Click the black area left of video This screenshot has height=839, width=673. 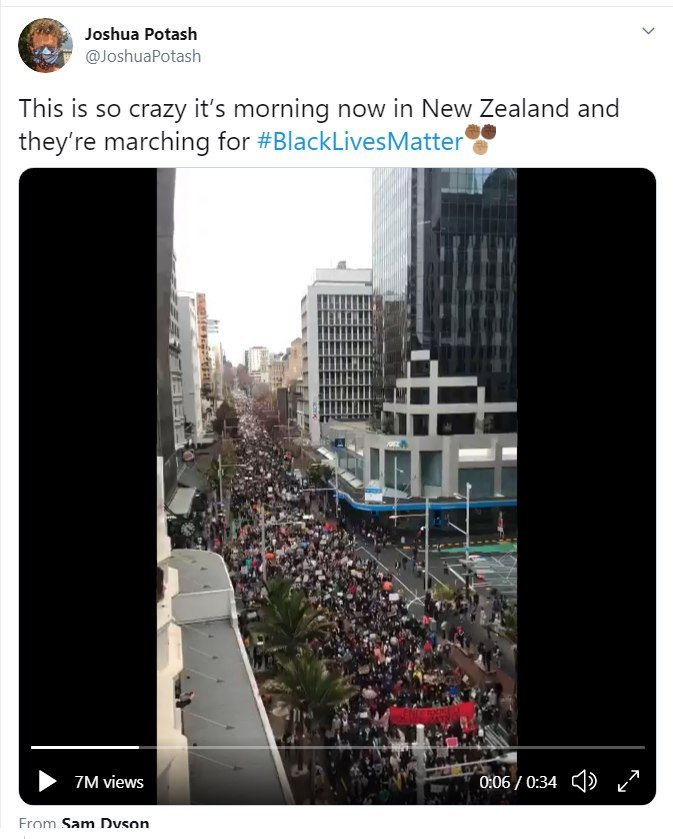click(x=88, y=455)
